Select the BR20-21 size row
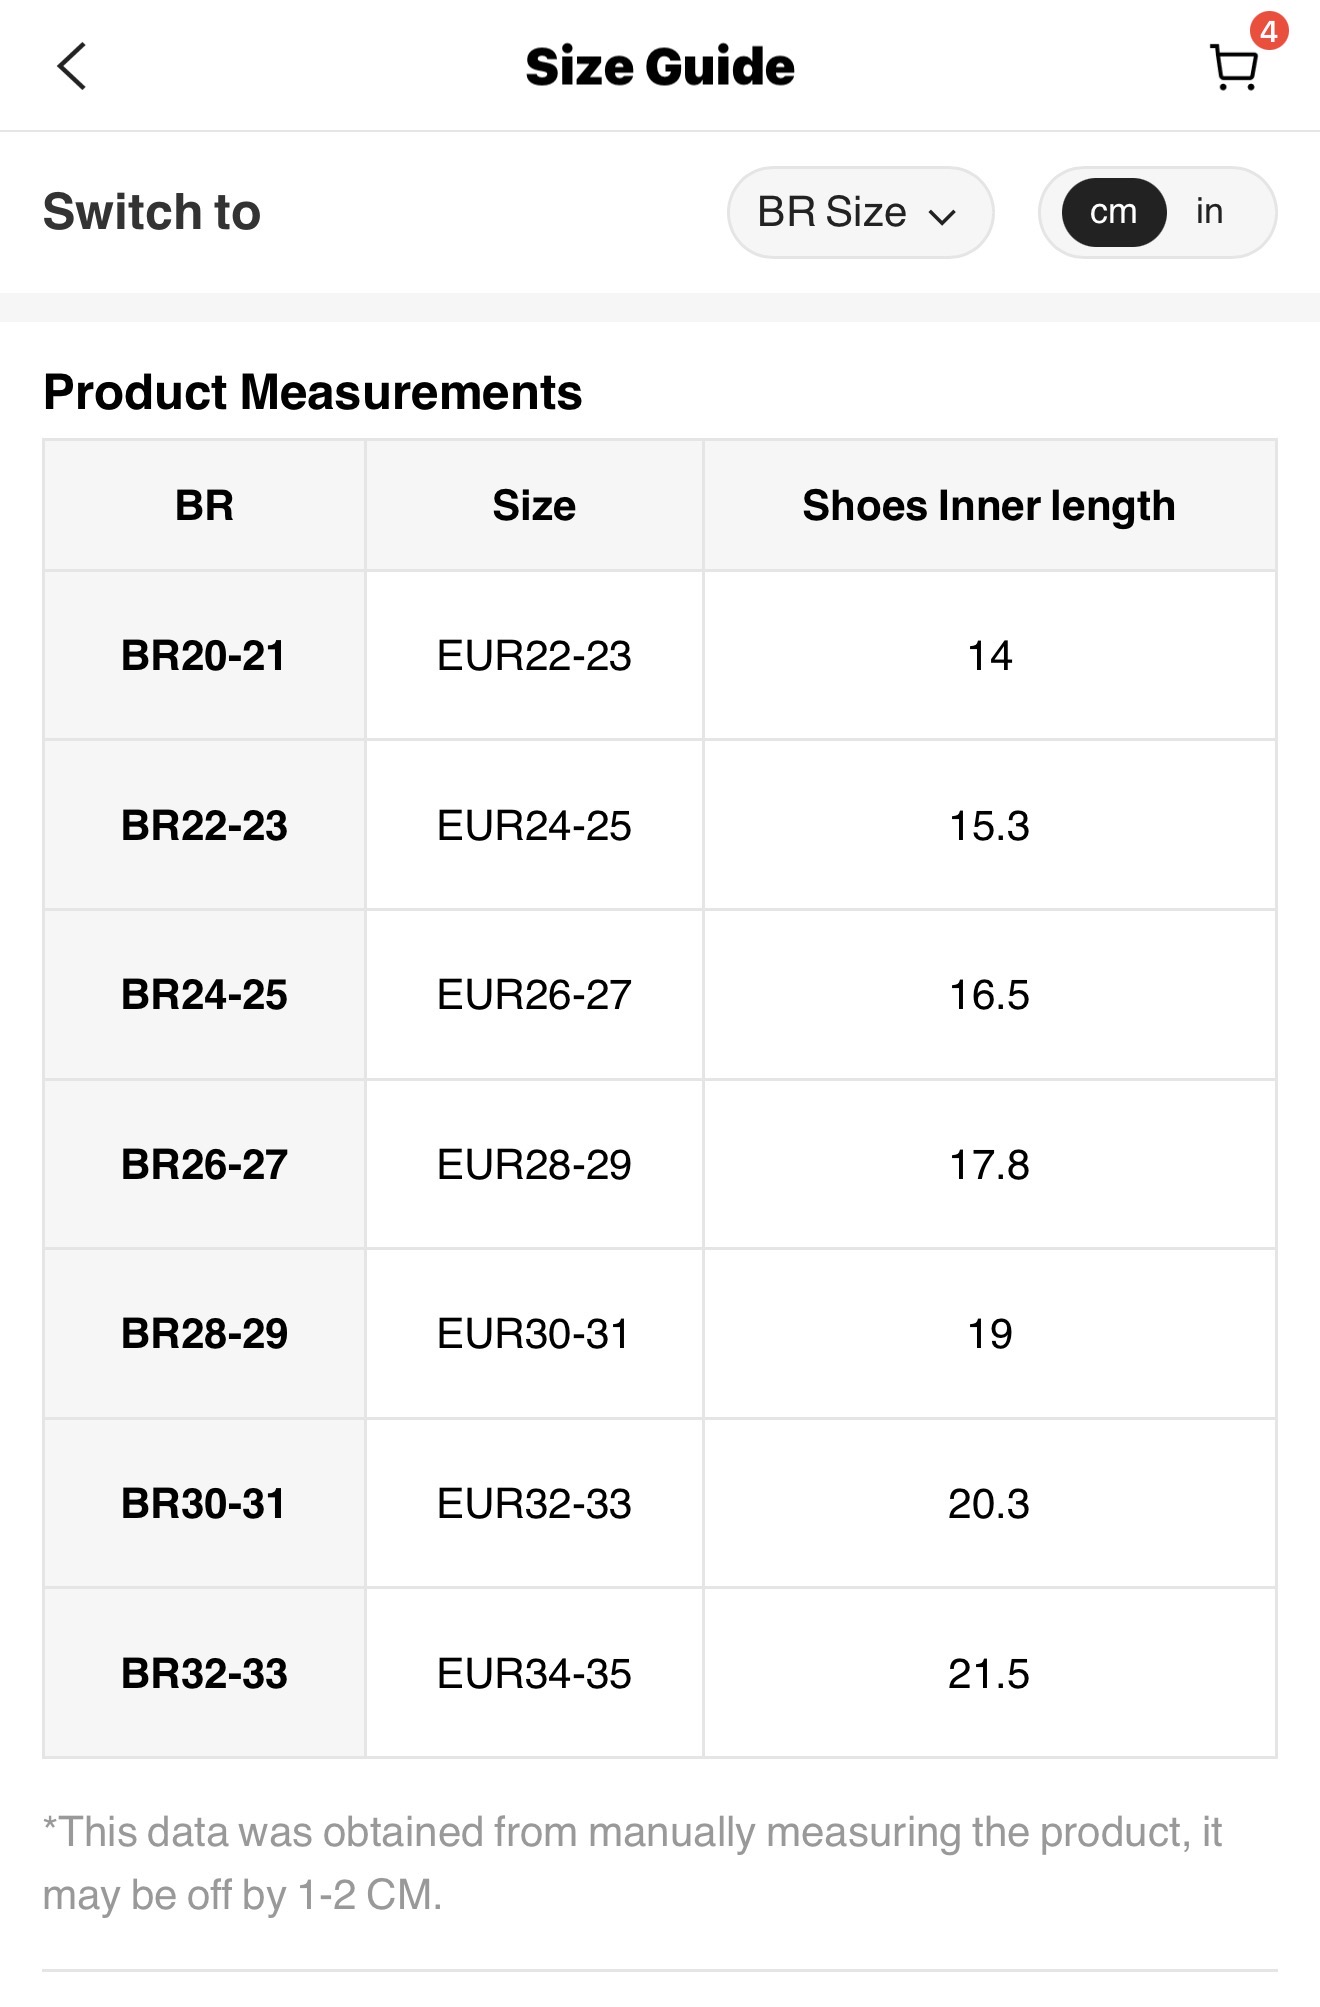Viewport: 1320px width, 2007px height. [x=204, y=656]
